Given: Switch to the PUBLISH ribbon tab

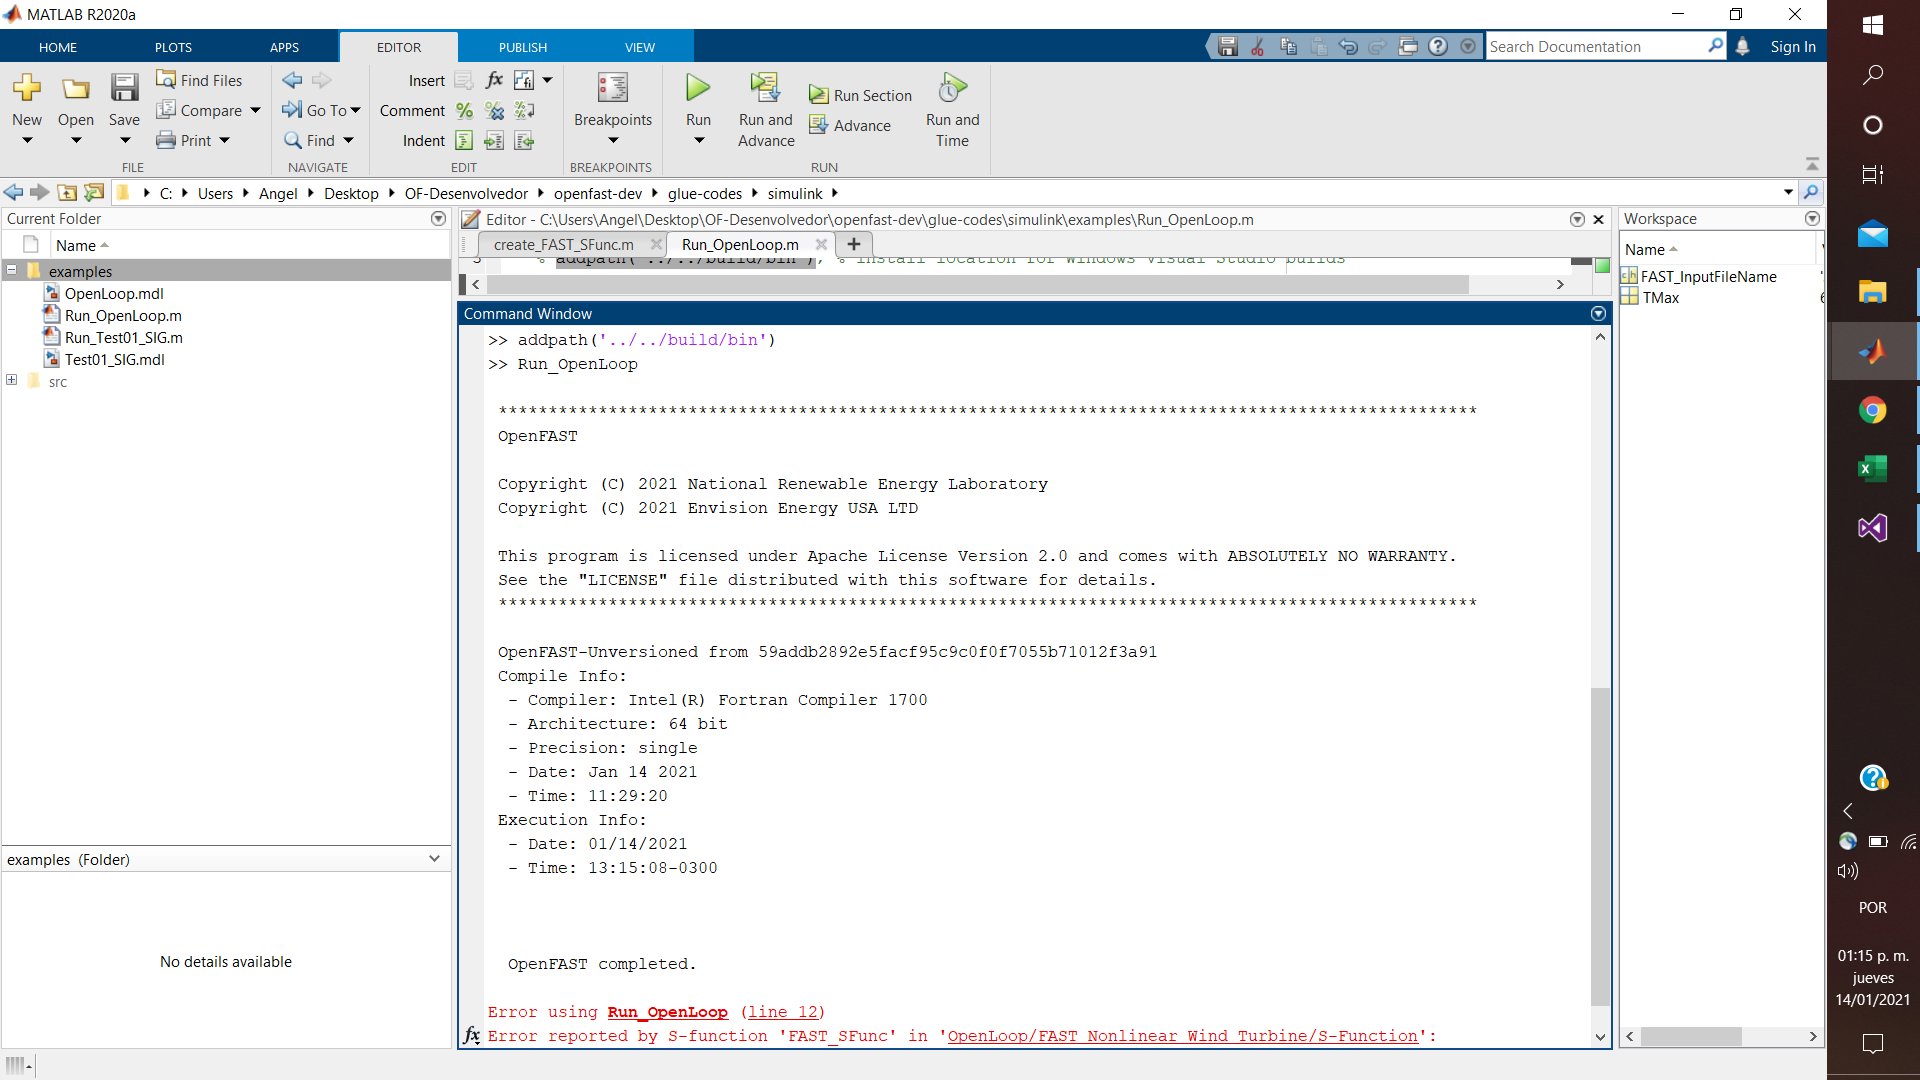Looking at the screenshot, I should pyautogui.click(x=522, y=47).
